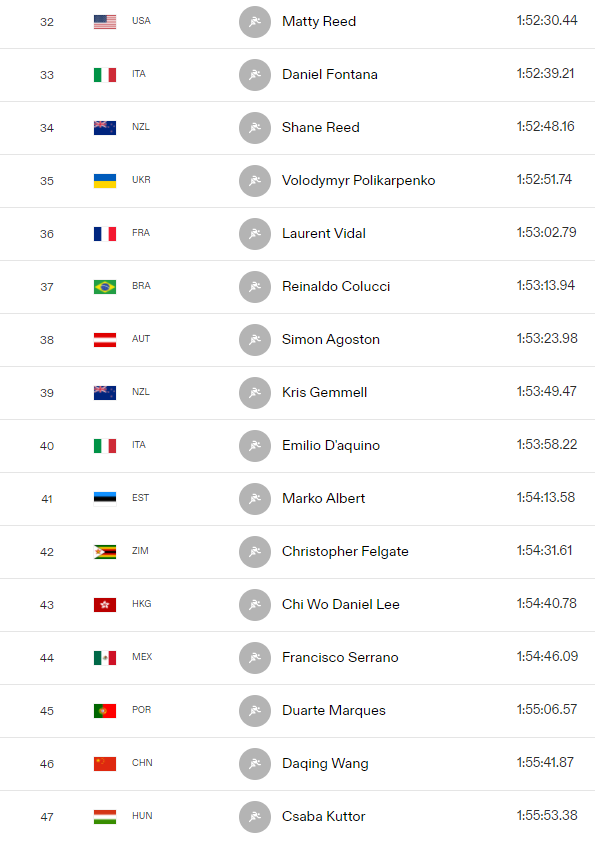Select the Christopher Felgate name link

[346, 551]
